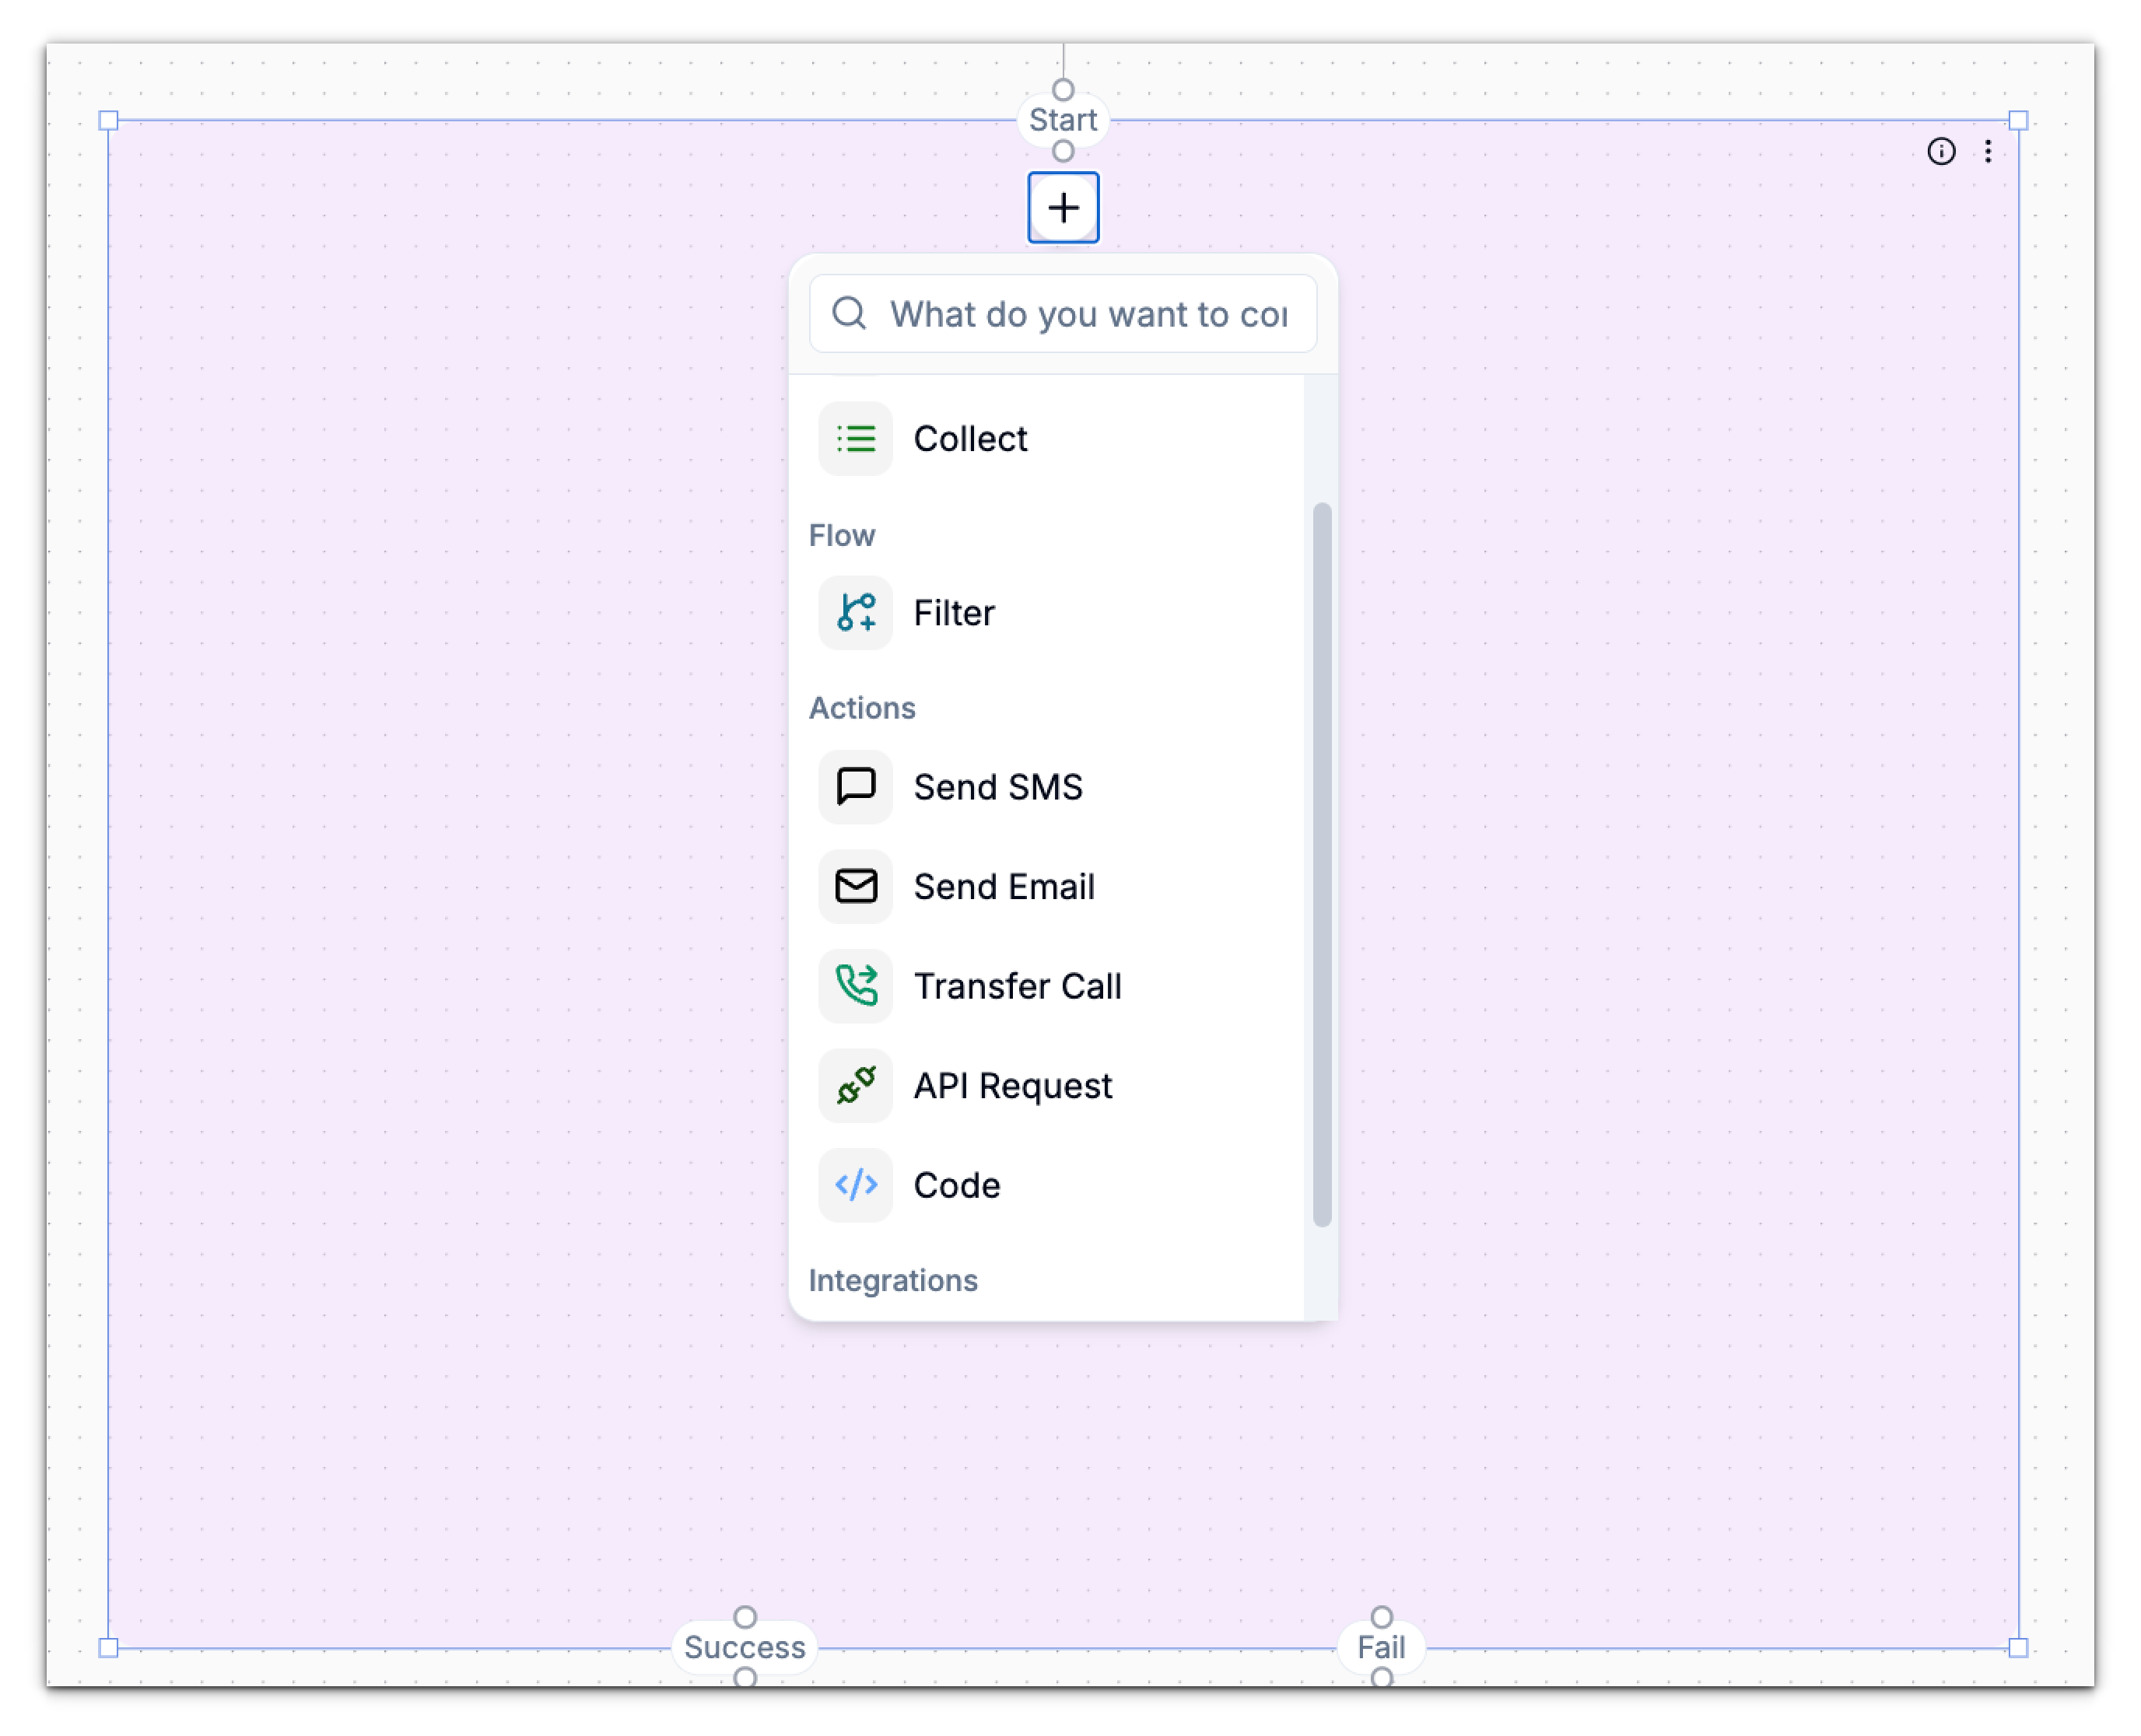Select the Transfer Call phone icon
2141x1736 pixels.
pyautogui.click(x=856, y=986)
